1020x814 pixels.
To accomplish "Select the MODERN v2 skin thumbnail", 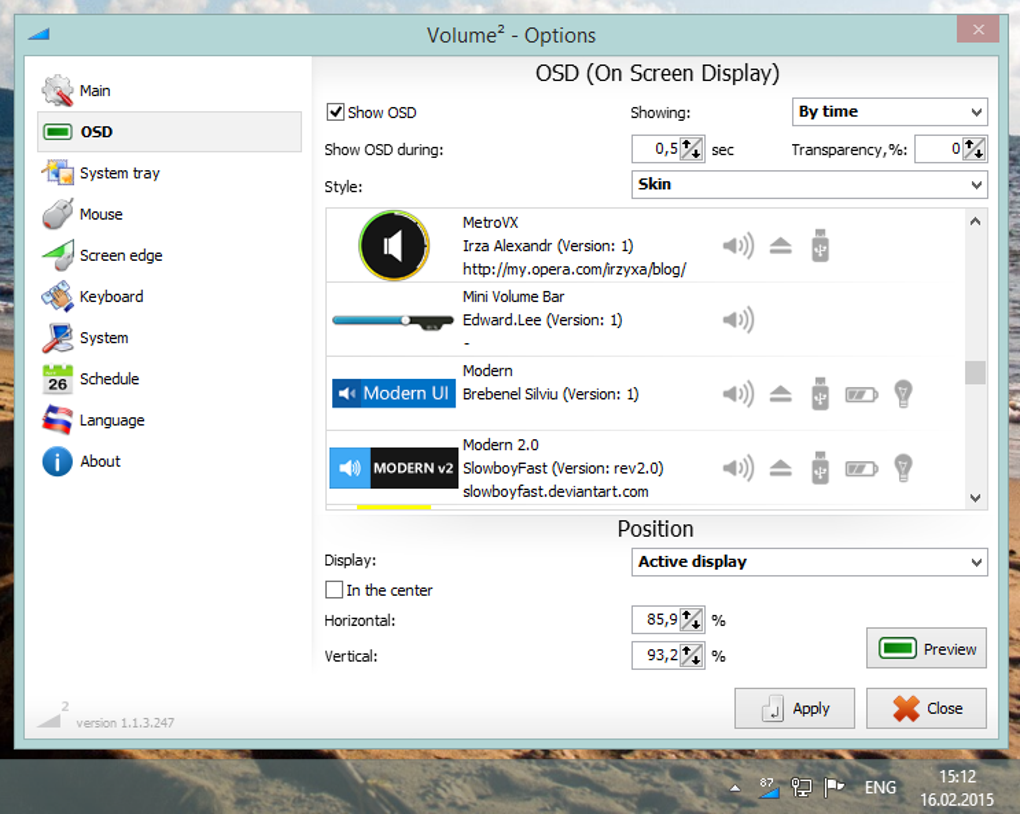I will pyautogui.click(x=394, y=468).
